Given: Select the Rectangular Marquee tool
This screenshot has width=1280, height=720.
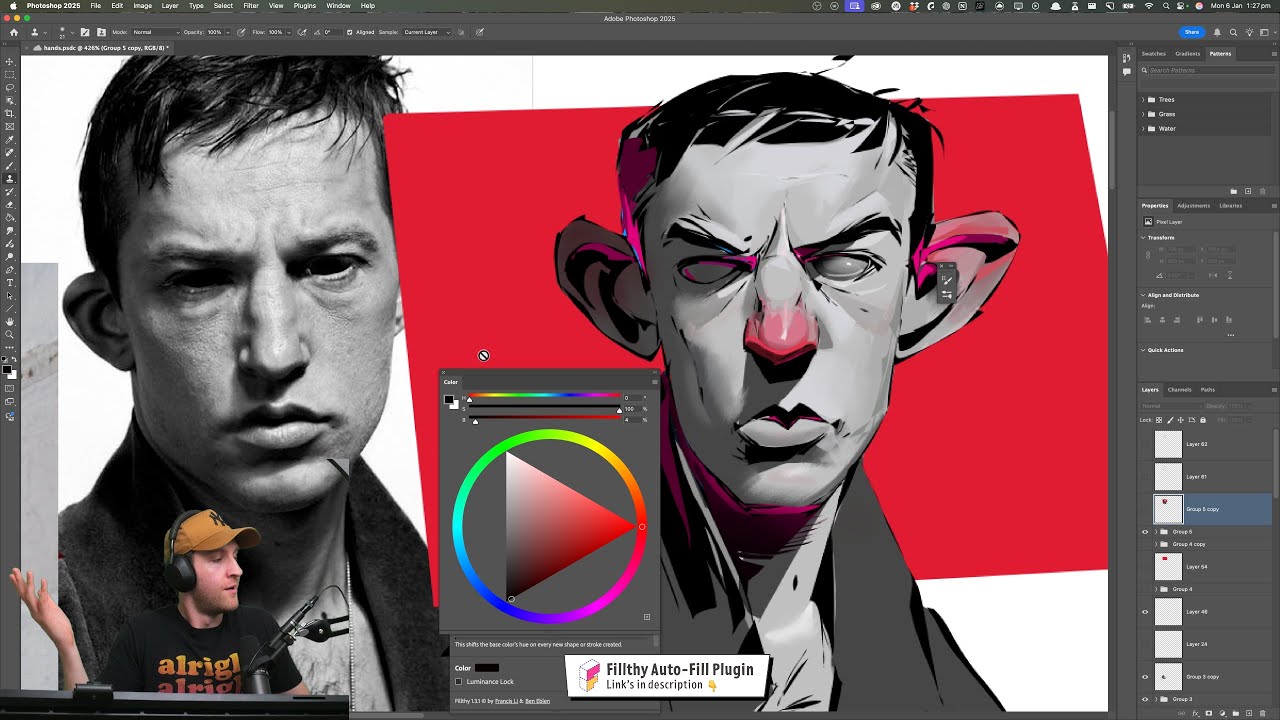Looking at the screenshot, I should coord(10,75).
